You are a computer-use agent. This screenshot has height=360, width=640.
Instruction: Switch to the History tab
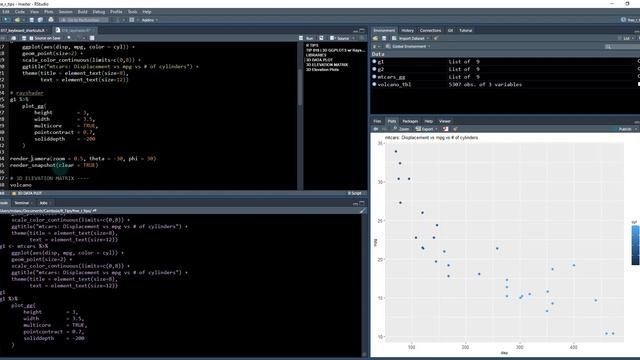click(x=407, y=30)
